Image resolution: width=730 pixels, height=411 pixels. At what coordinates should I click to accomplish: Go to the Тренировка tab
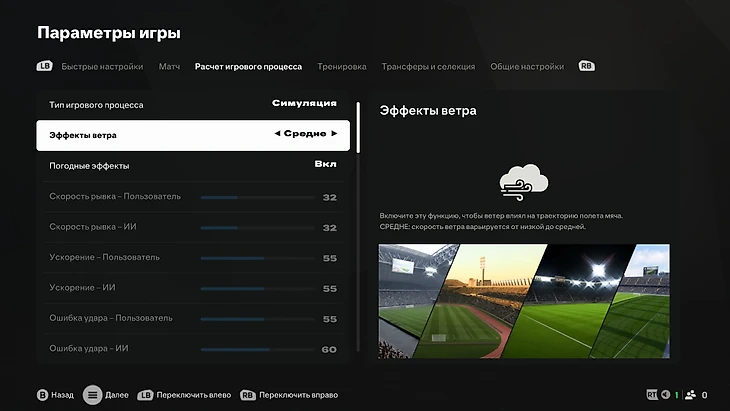pyautogui.click(x=342, y=67)
